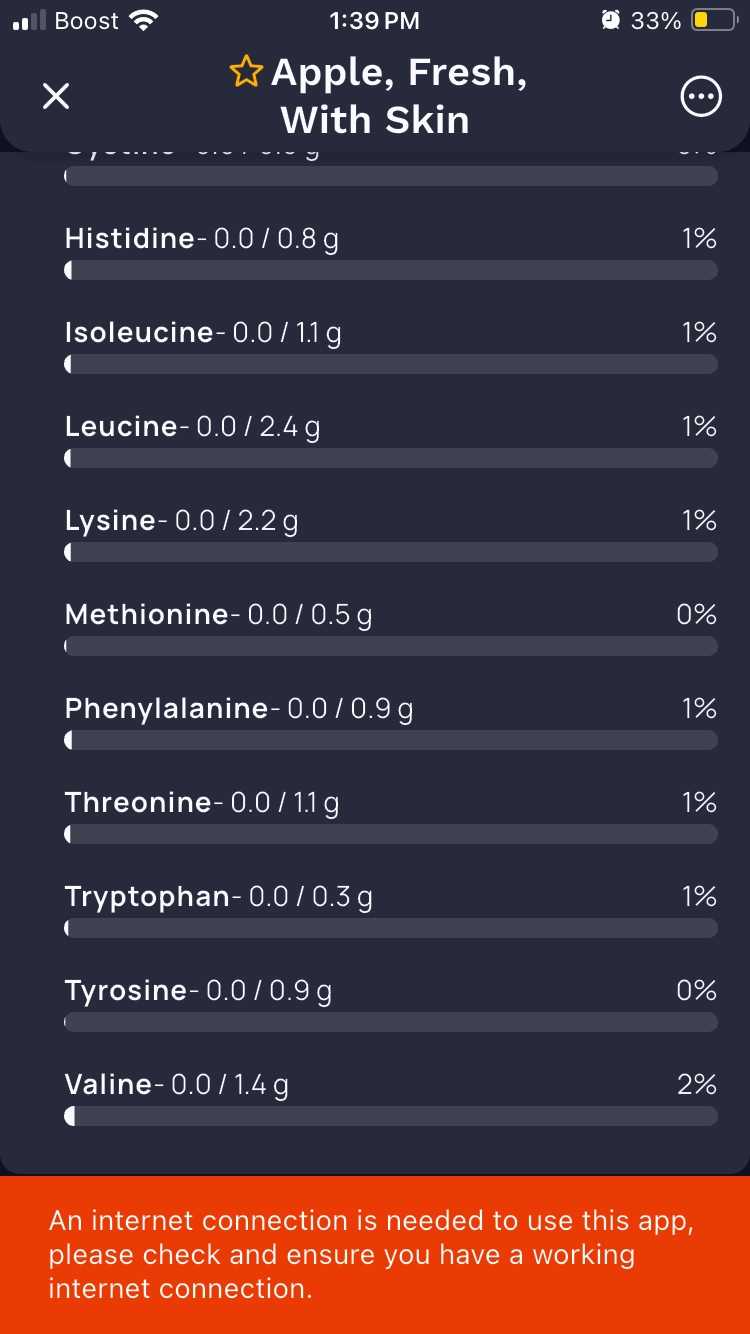Tap the alarm clock status icon
This screenshot has height=1334, width=750.
[611, 20]
